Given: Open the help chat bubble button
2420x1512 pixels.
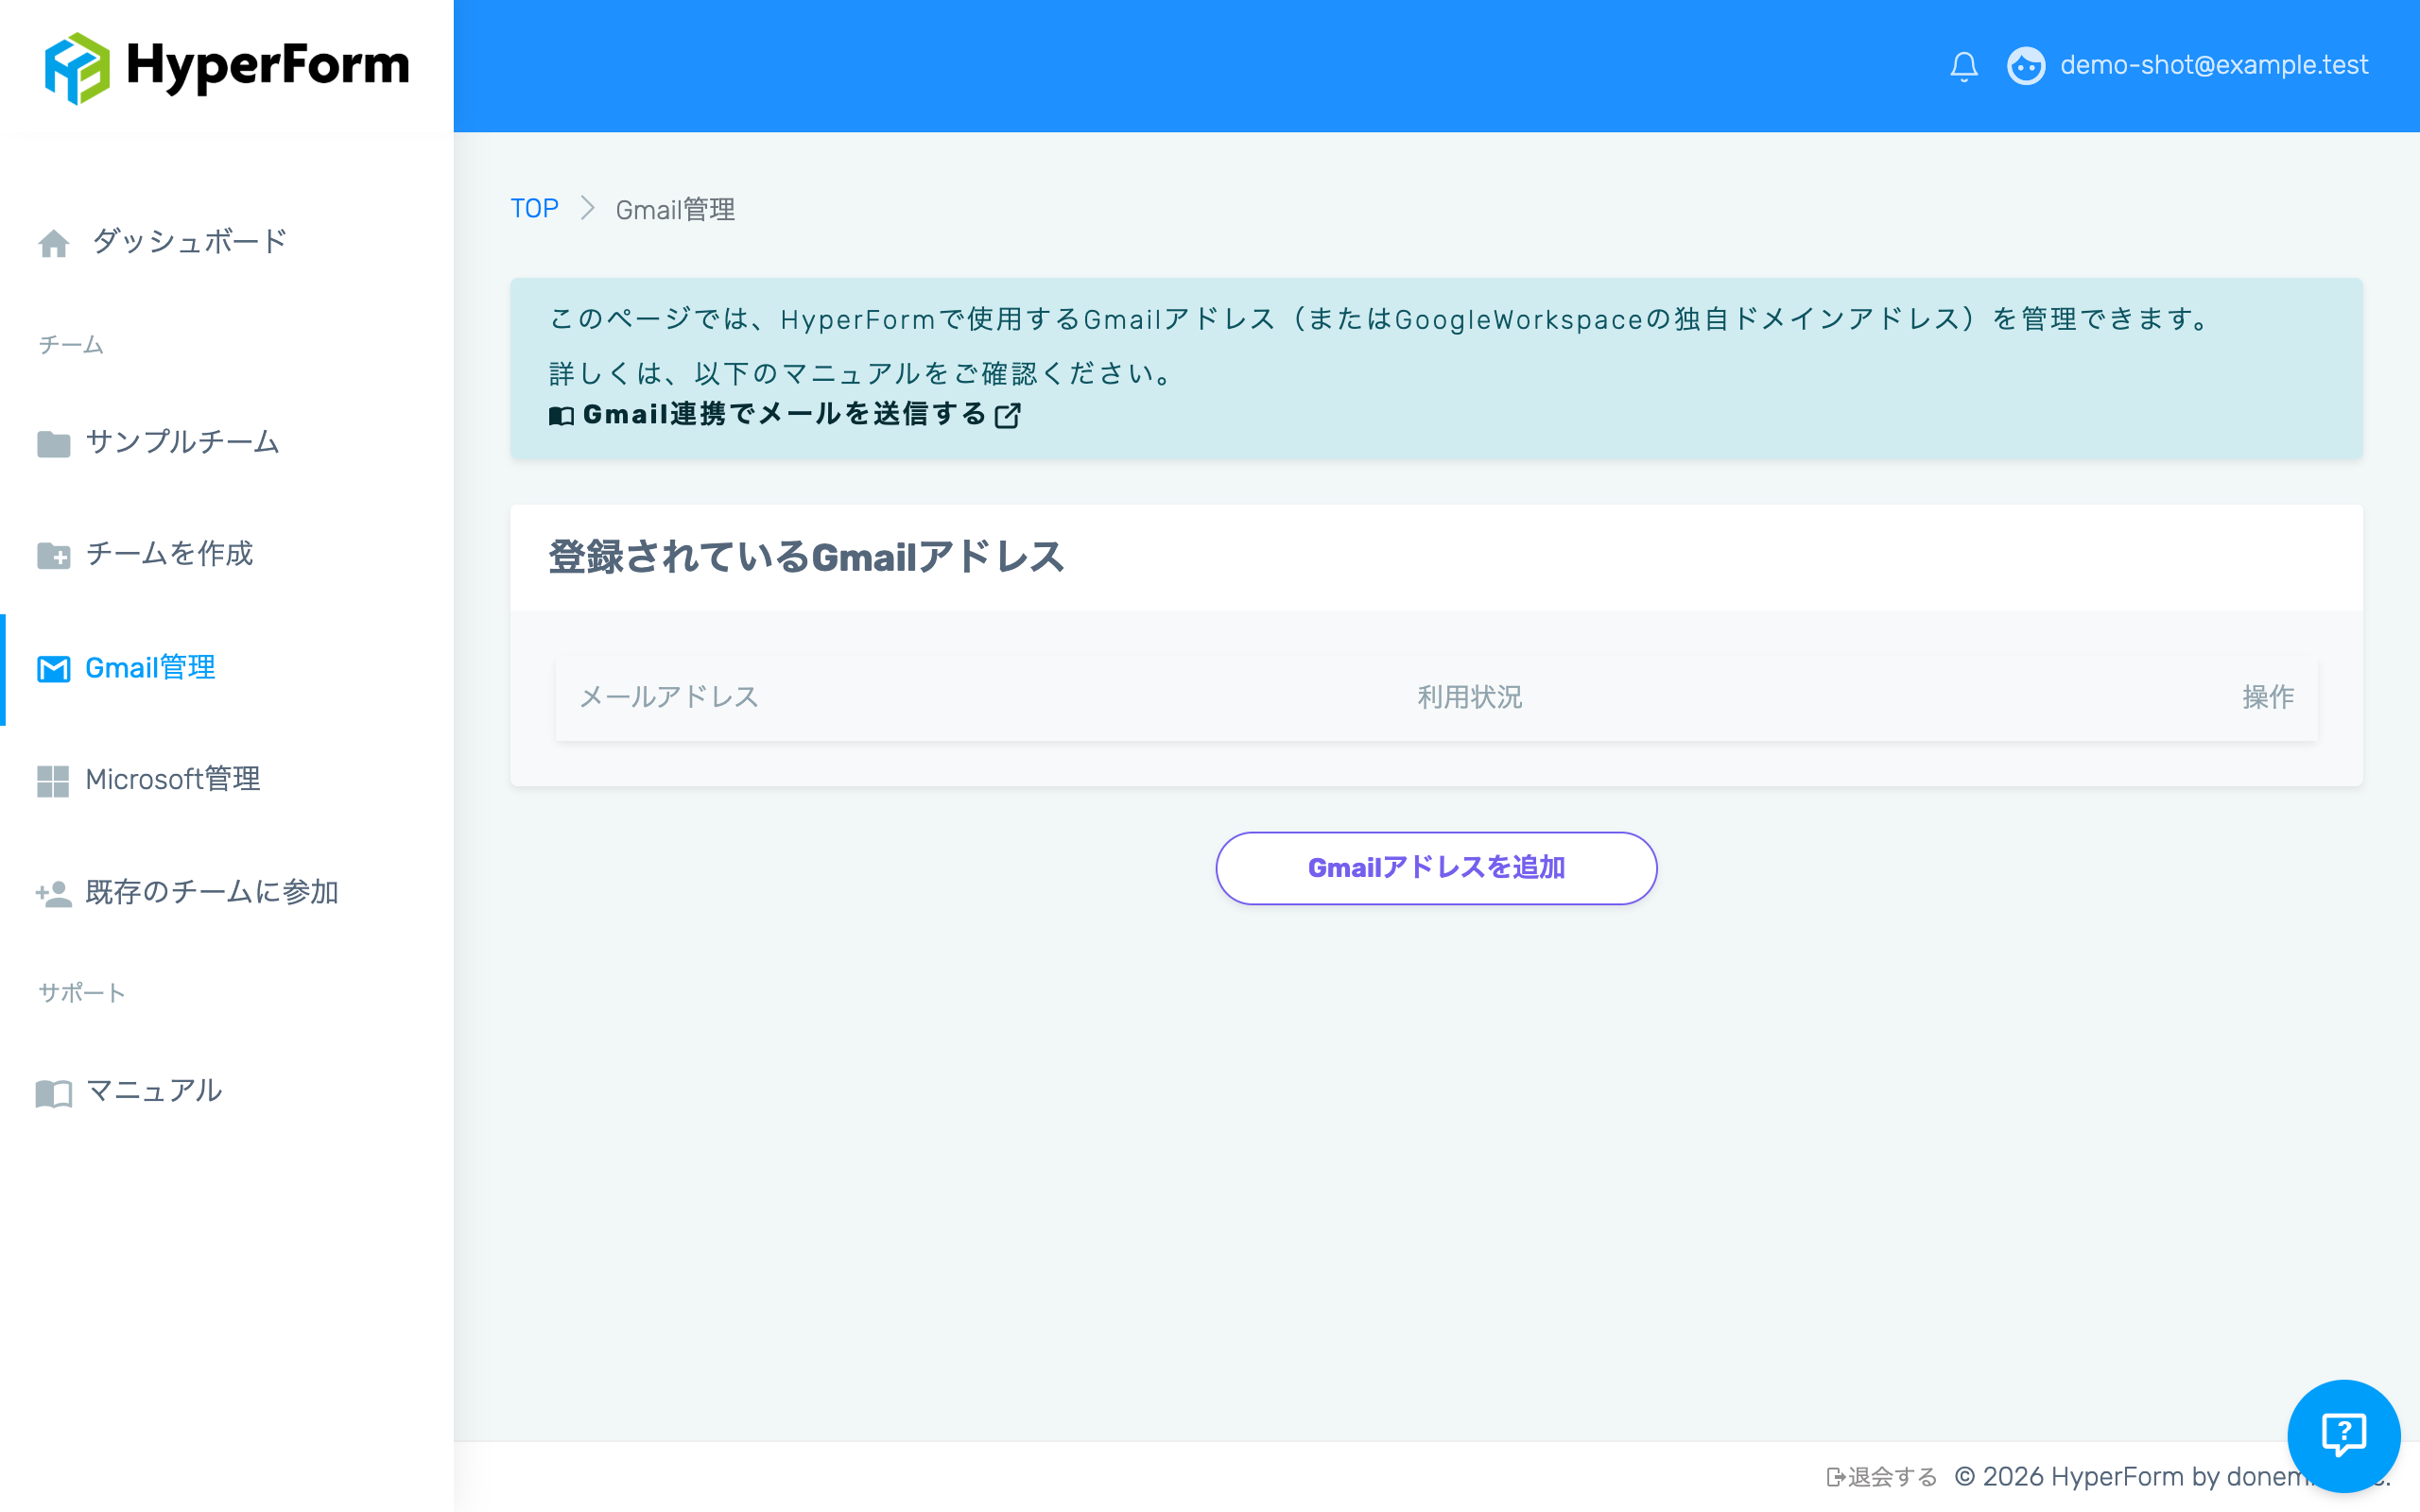Looking at the screenshot, I should click(x=2343, y=1436).
